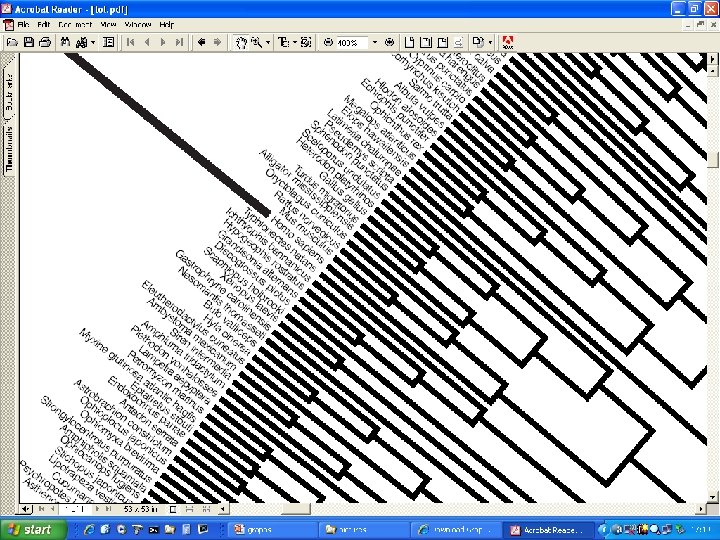Set Fit in Window page view icon
Screen dimensions: 720x540
point(426,43)
